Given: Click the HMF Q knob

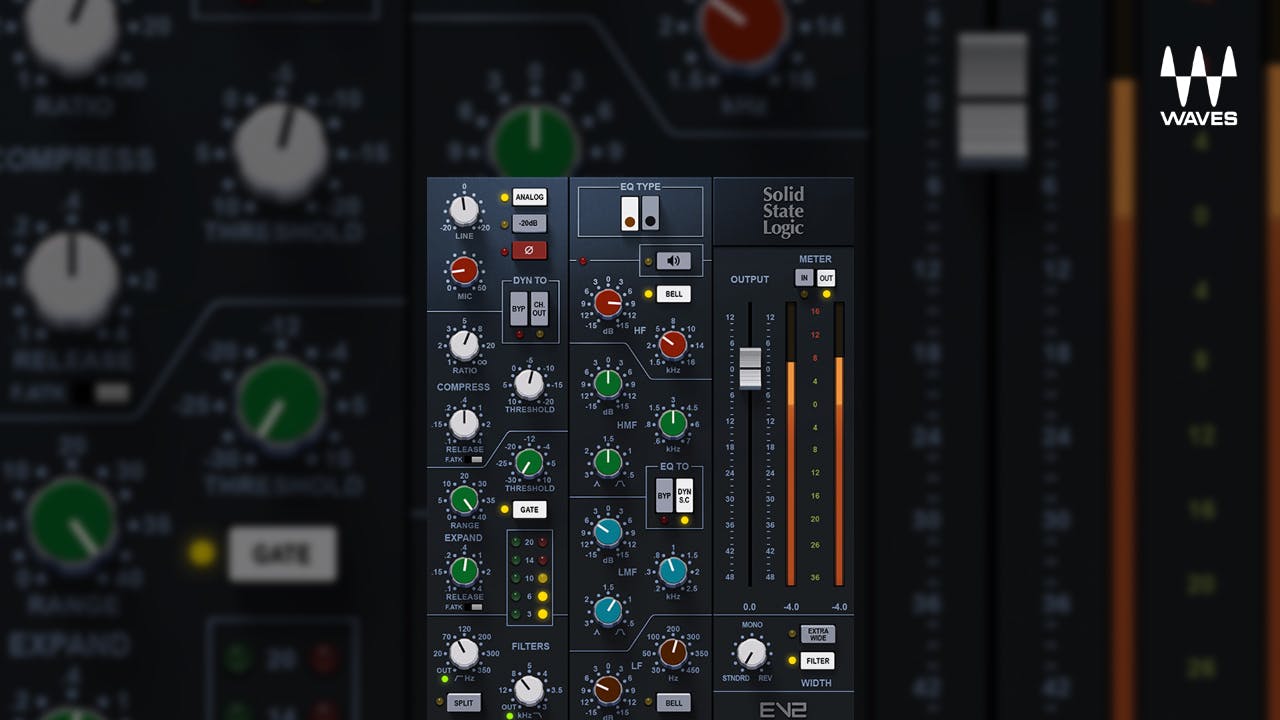Looking at the screenshot, I should 608,462.
